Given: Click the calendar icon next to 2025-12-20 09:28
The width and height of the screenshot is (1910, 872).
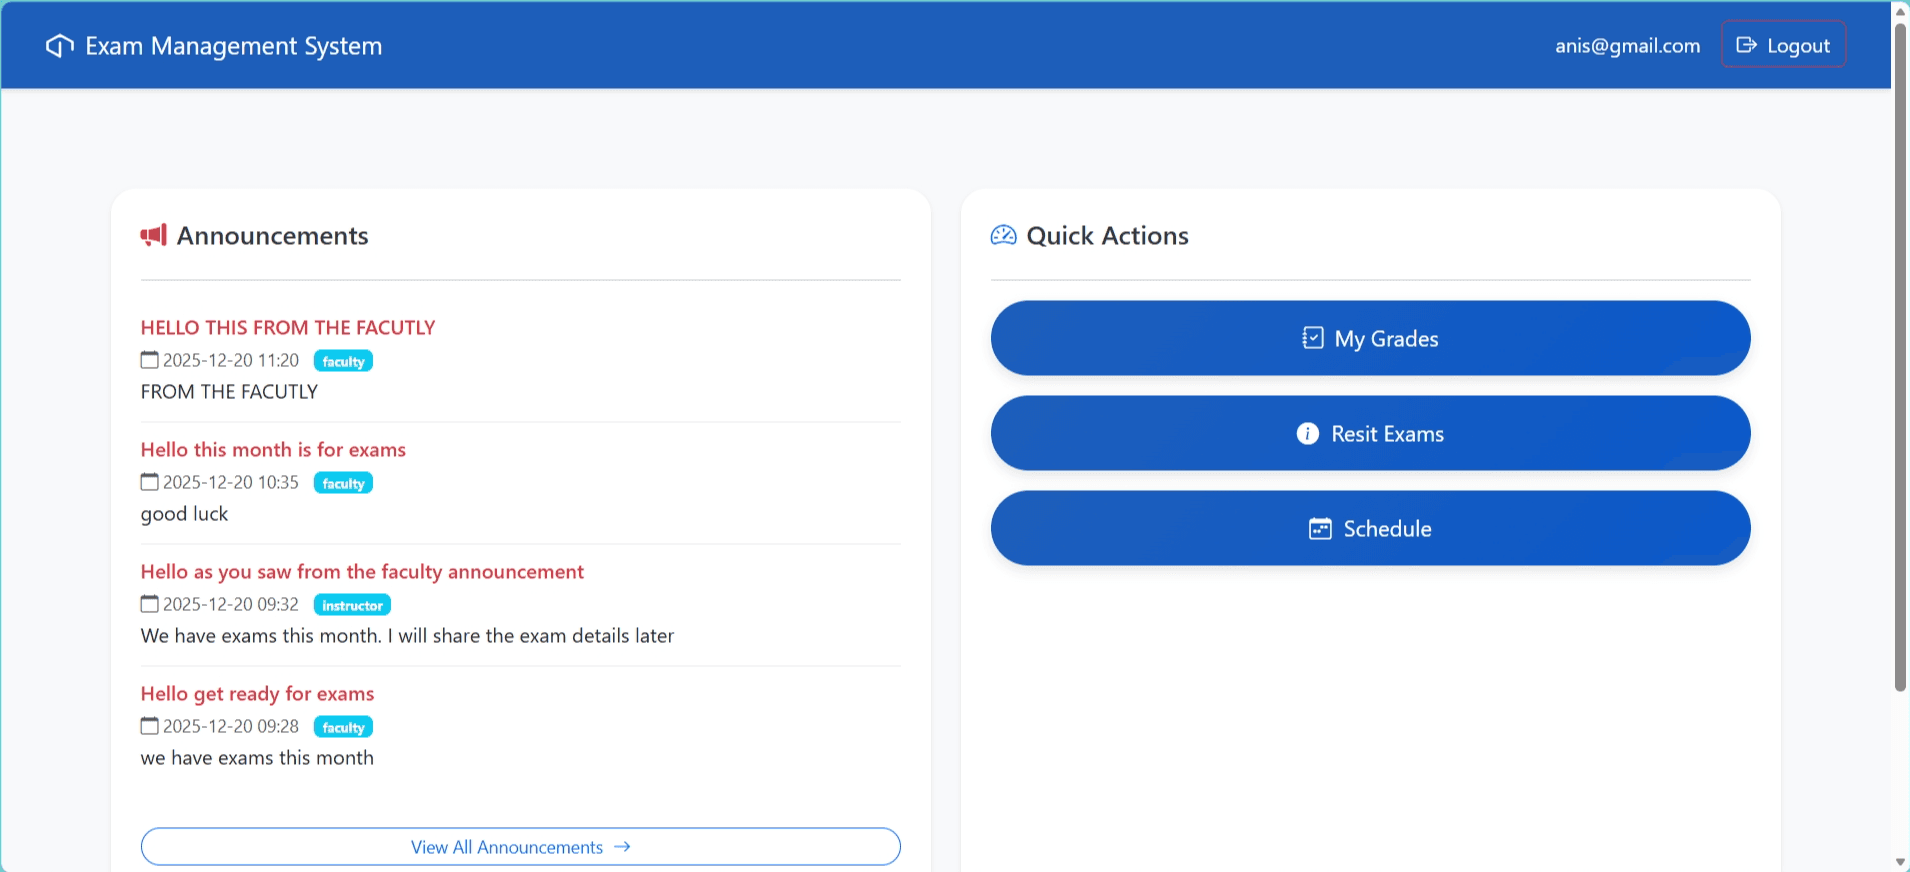Looking at the screenshot, I should click(x=150, y=726).
